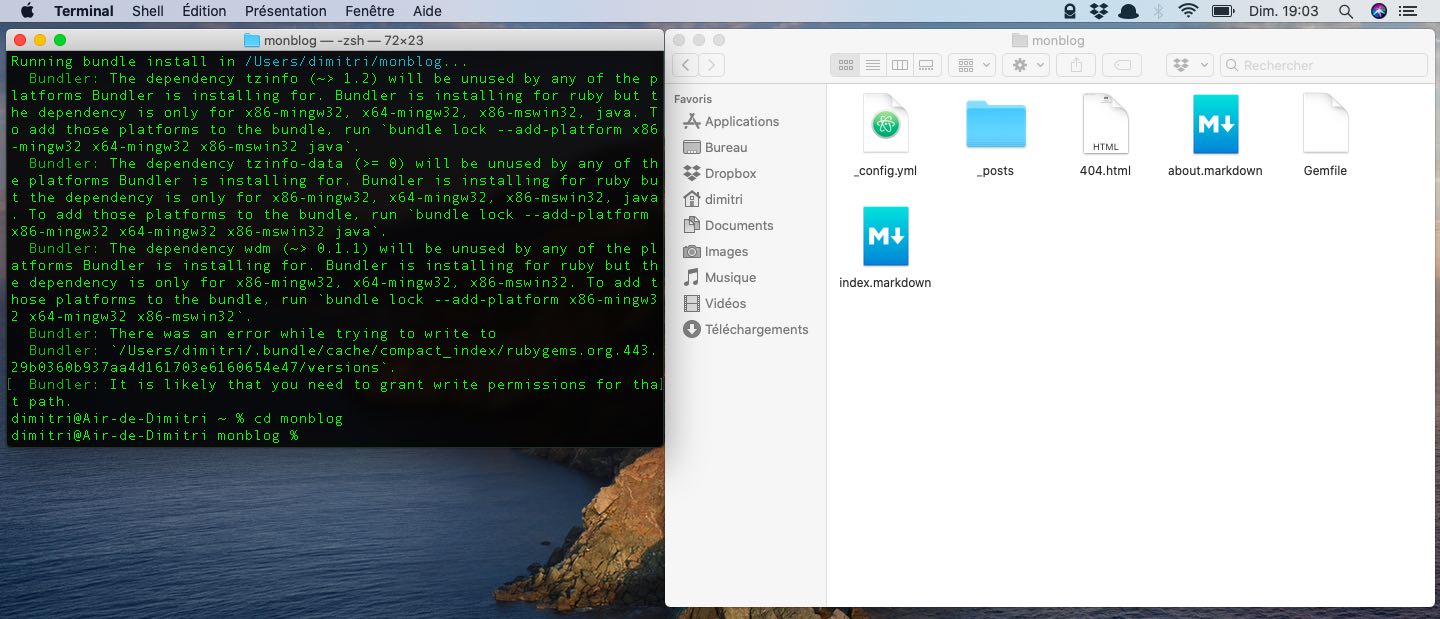
Task: Open the Shell menu
Action: 148,11
